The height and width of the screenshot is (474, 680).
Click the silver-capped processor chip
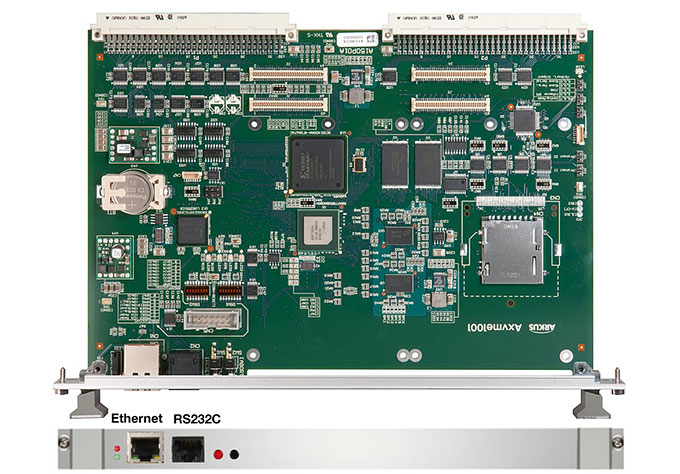coord(318,231)
